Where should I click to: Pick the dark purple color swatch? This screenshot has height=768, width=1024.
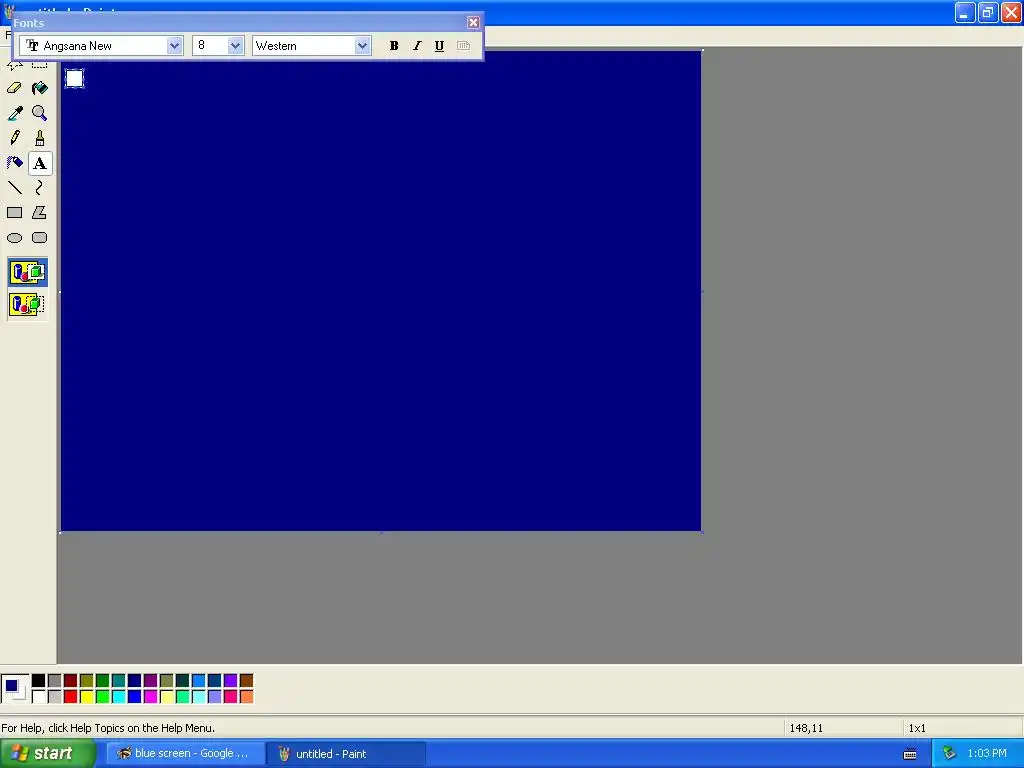150,681
